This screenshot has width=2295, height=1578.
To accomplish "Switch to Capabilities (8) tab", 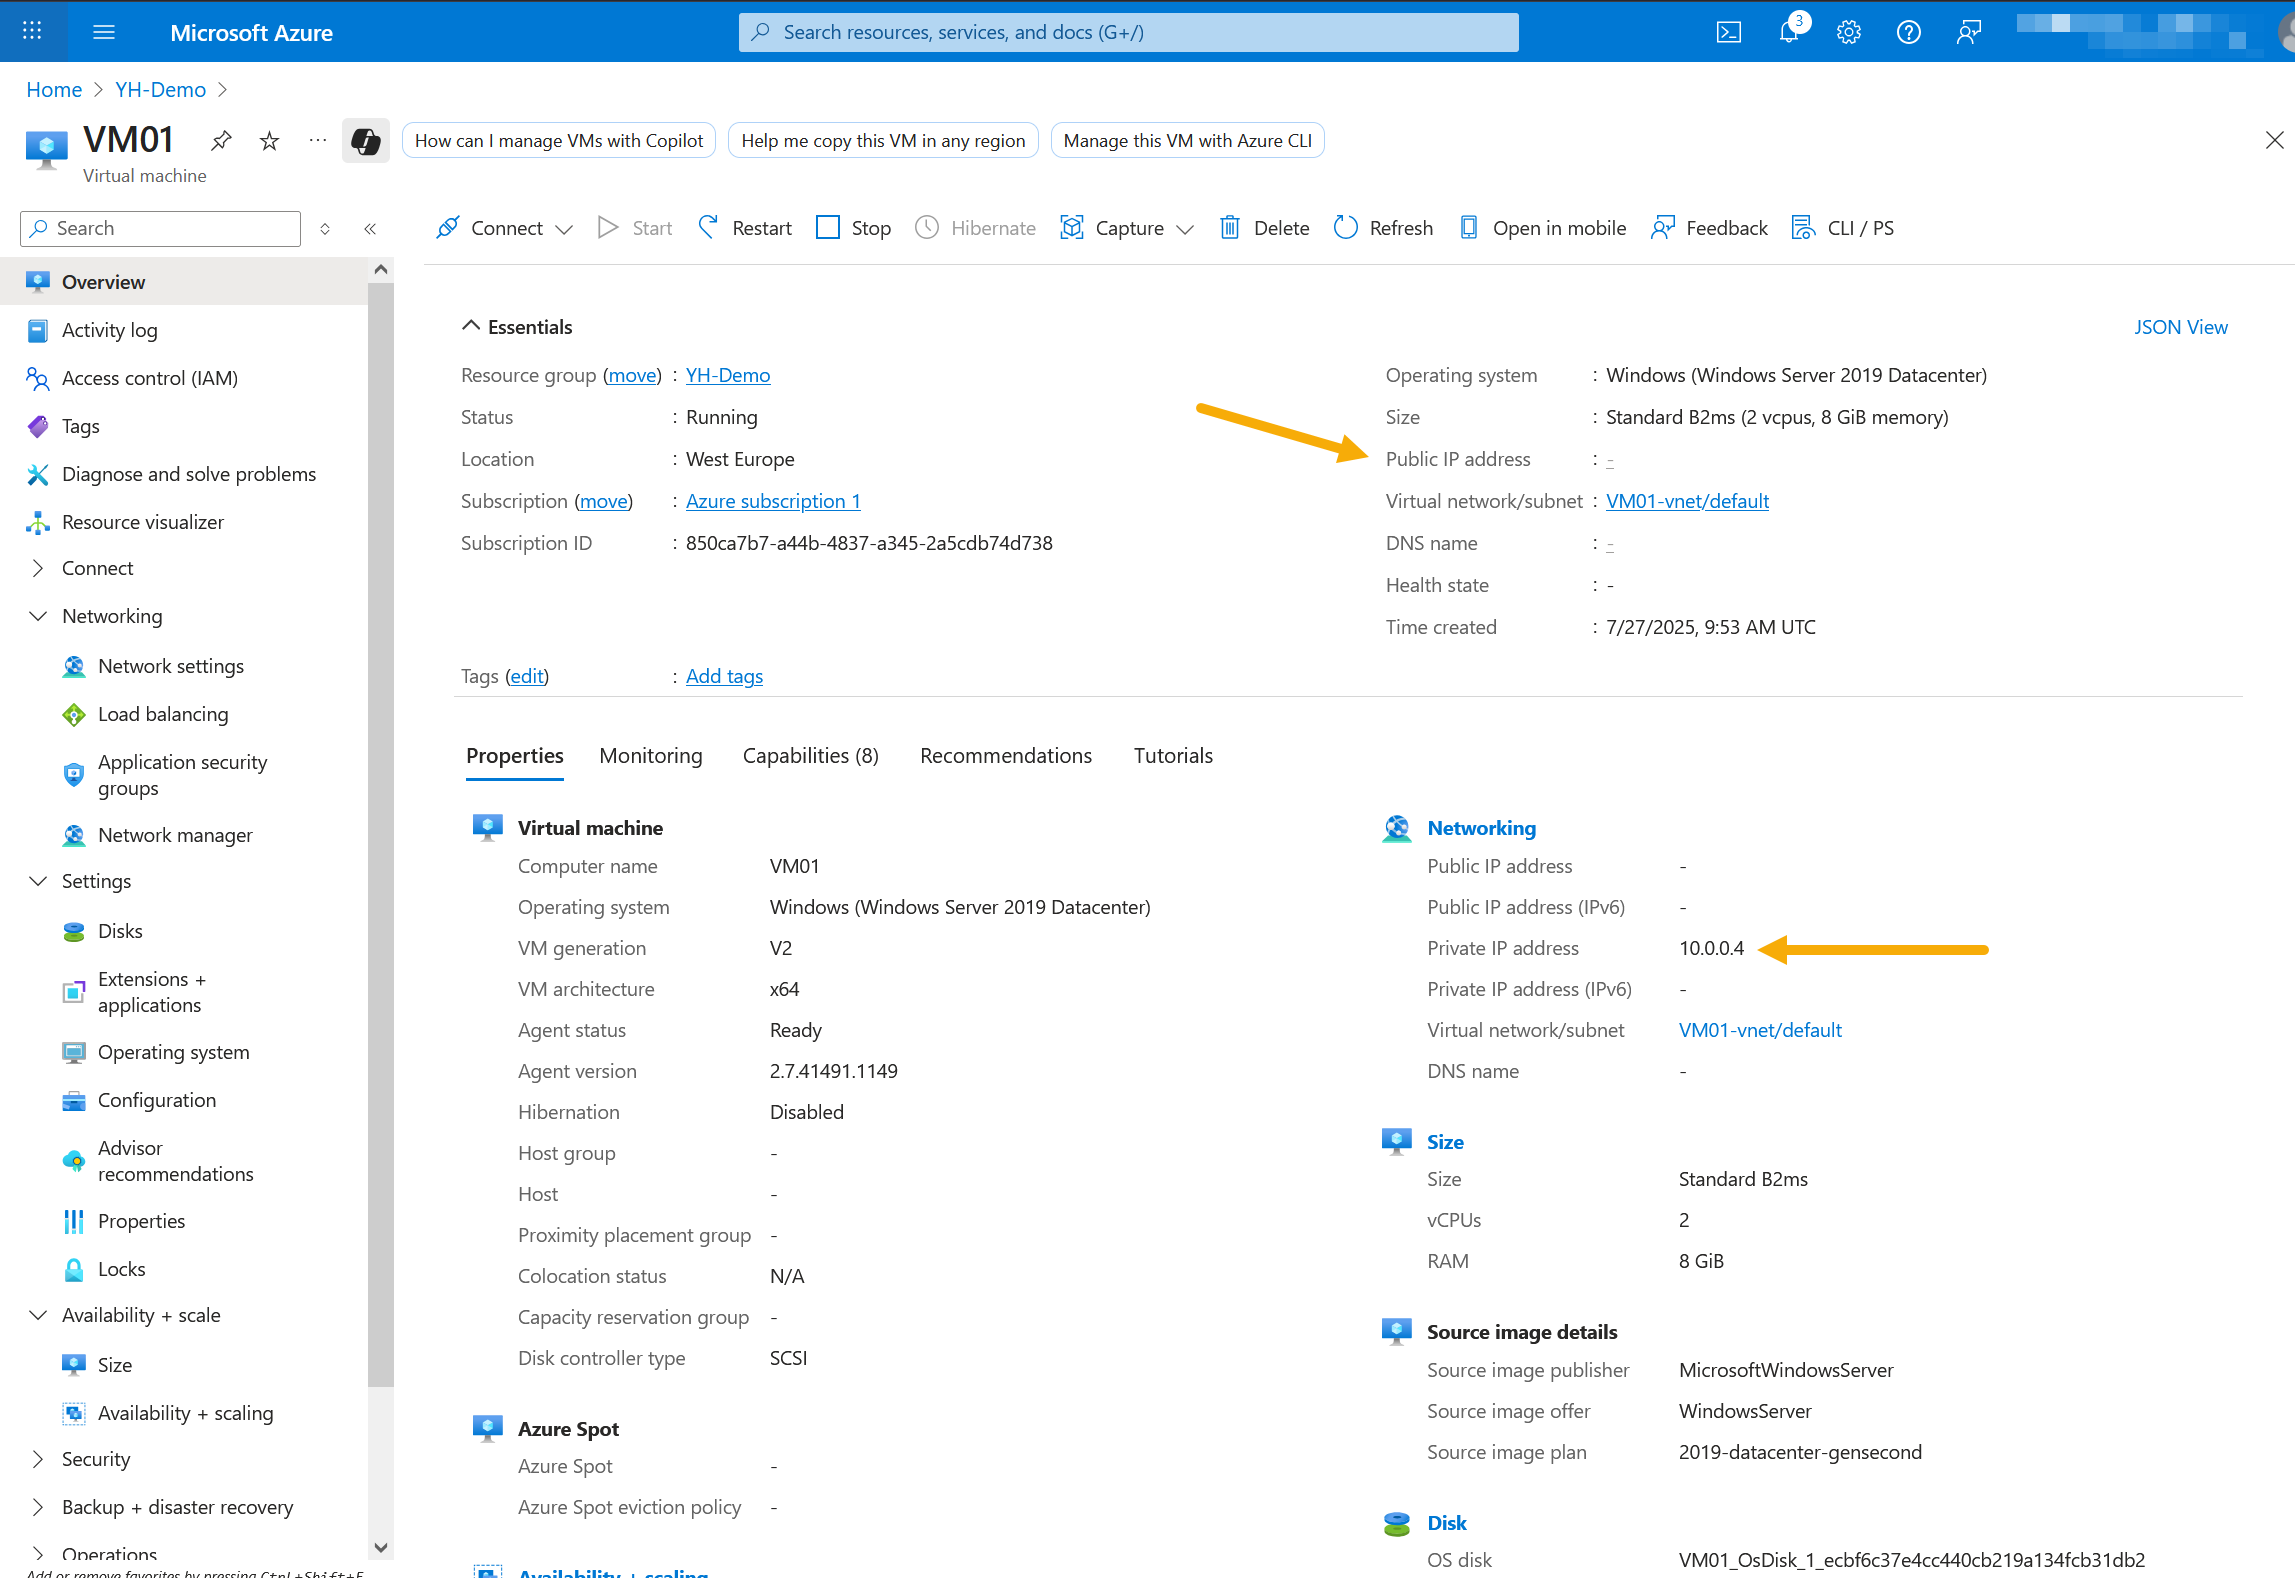I will [810, 756].
